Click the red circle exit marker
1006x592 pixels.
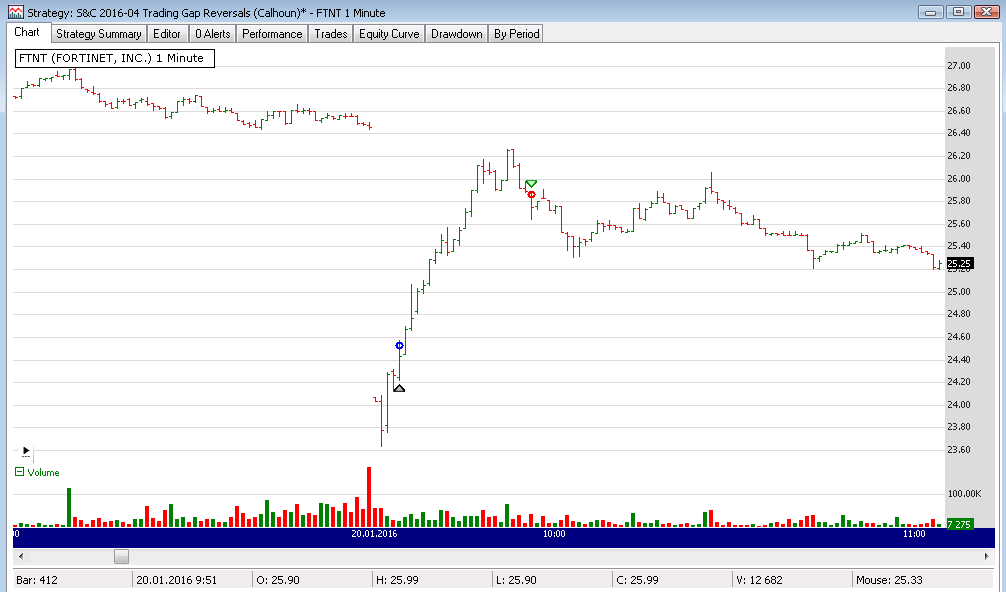[x=532, y=194]
